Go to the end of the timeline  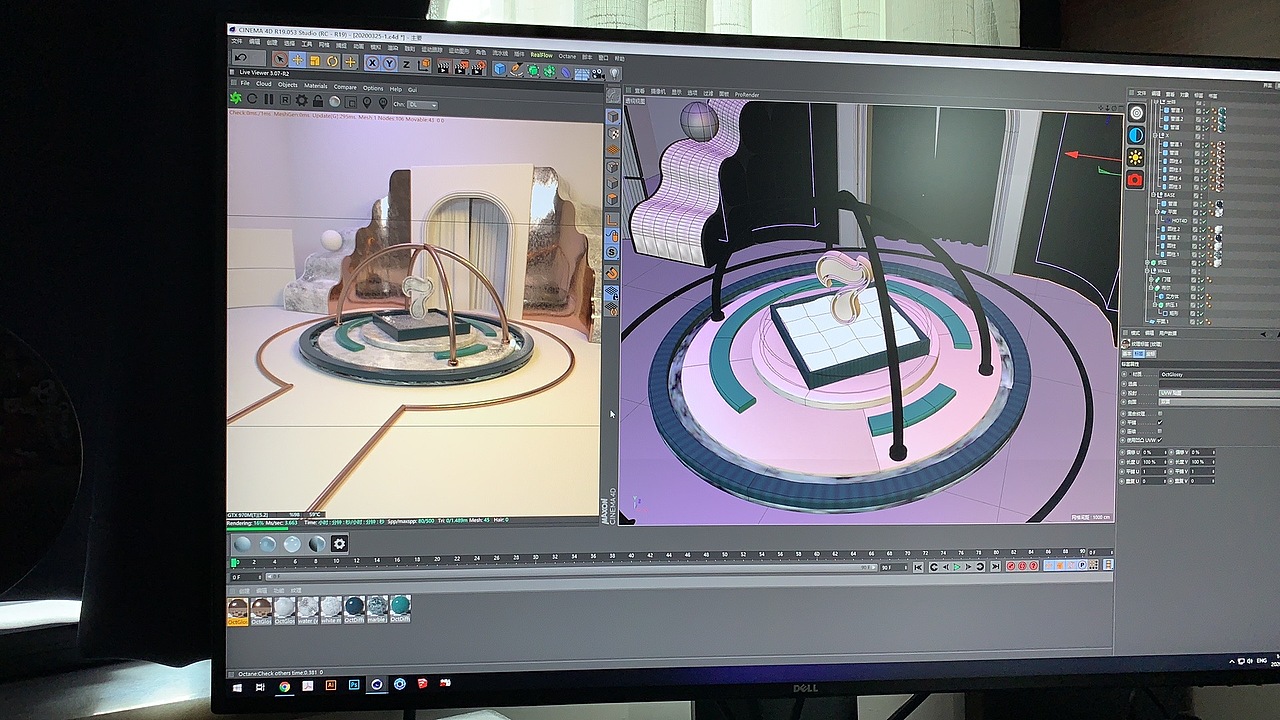pyautogui.click(x=995, y=567)
